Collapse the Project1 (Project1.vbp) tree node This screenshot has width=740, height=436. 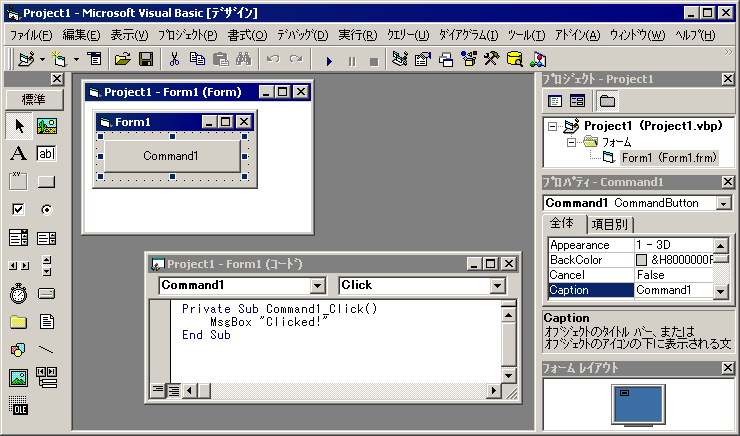(x=552, y=126)
